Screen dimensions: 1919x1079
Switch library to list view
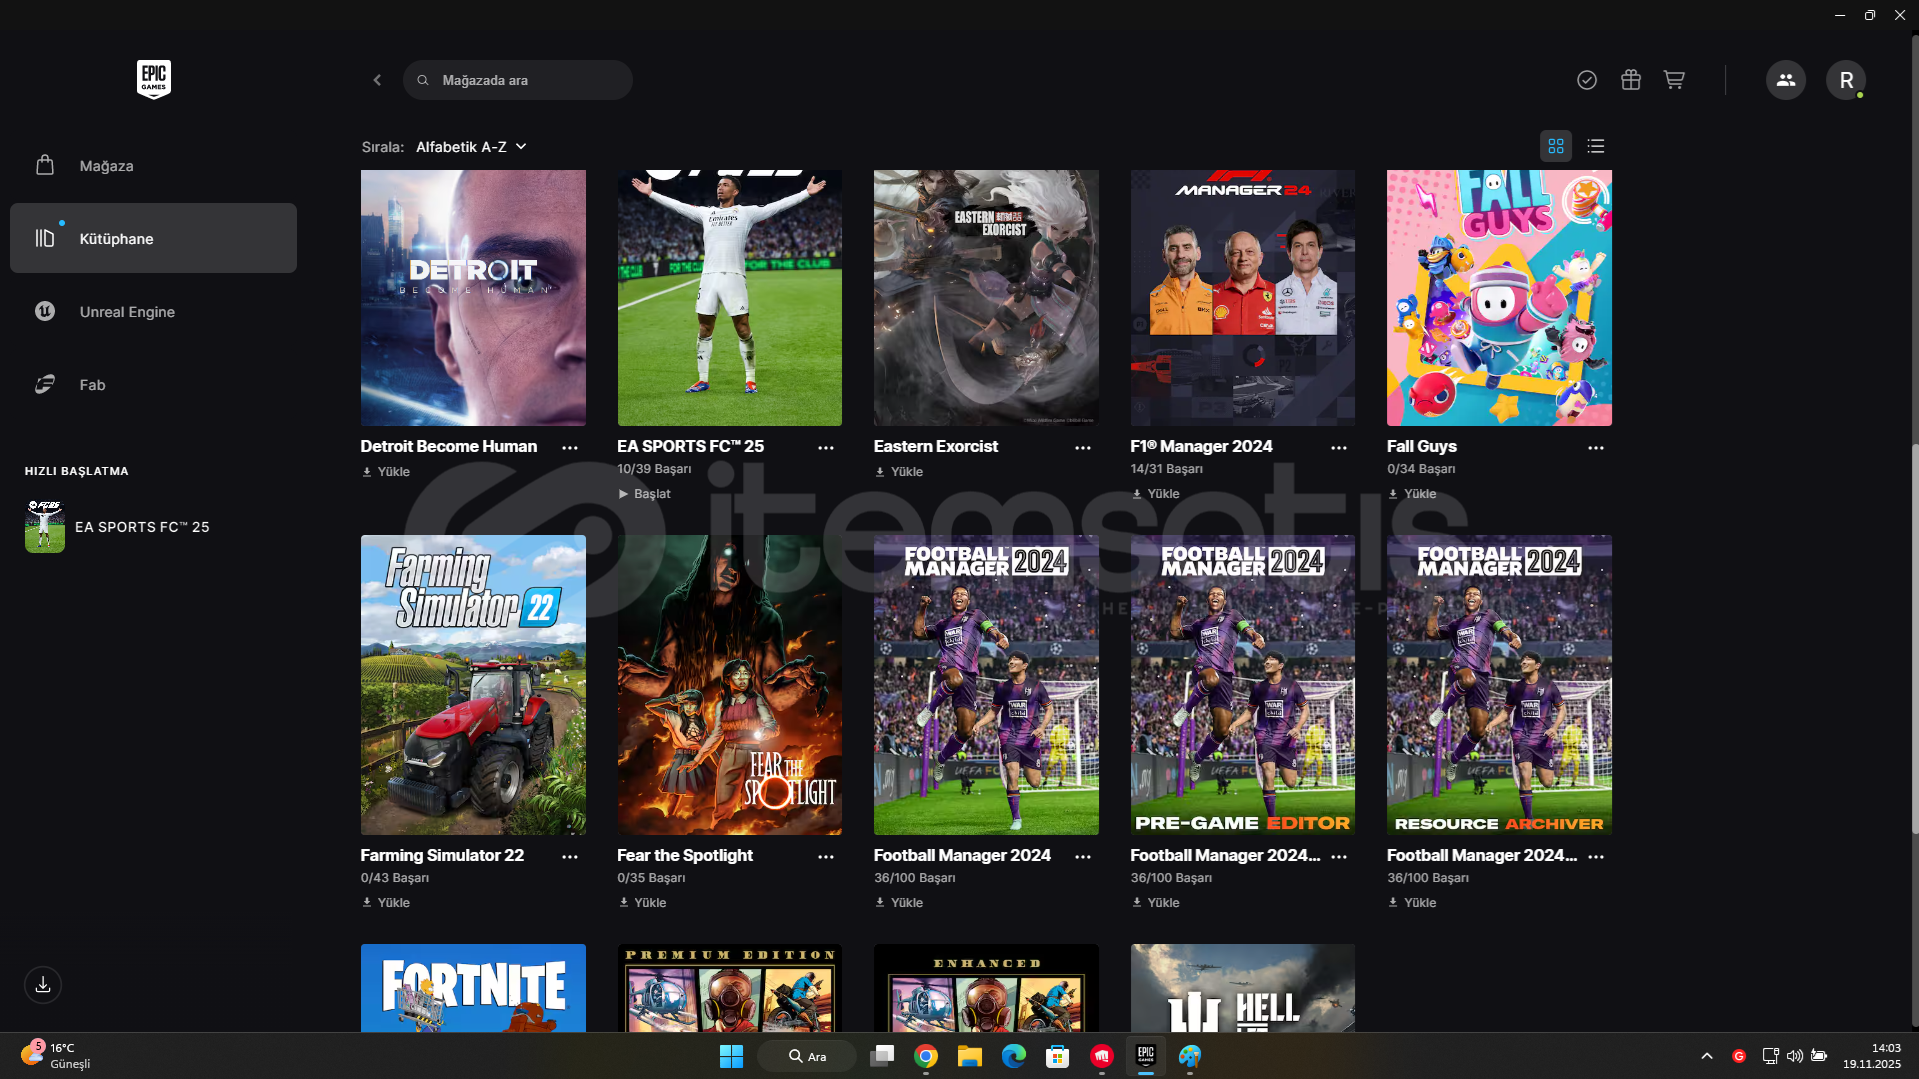tap(1596, 146)
